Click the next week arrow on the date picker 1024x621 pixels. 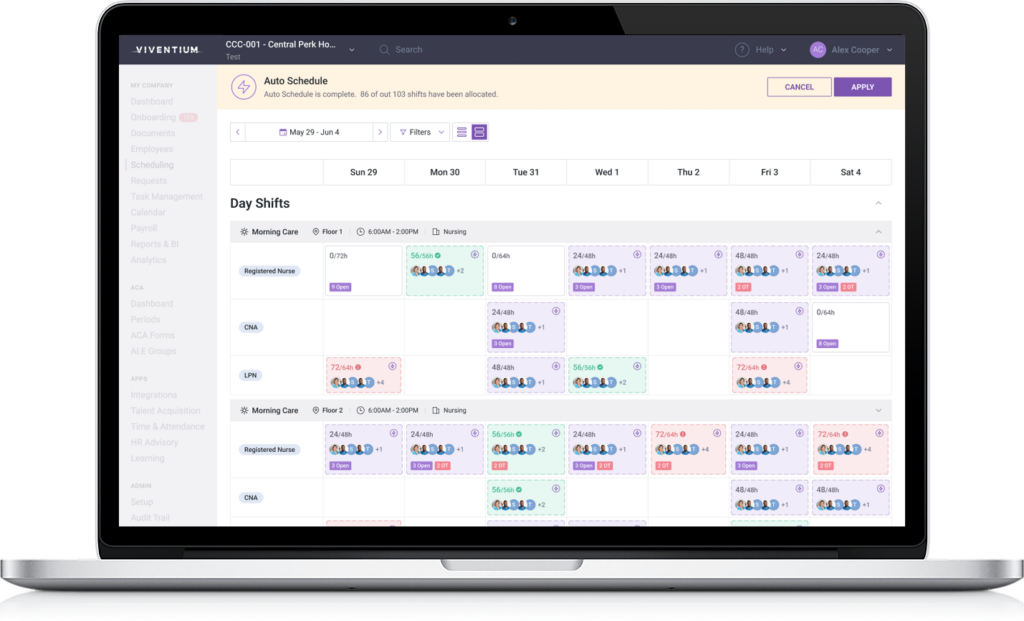[x=380, y=131]
